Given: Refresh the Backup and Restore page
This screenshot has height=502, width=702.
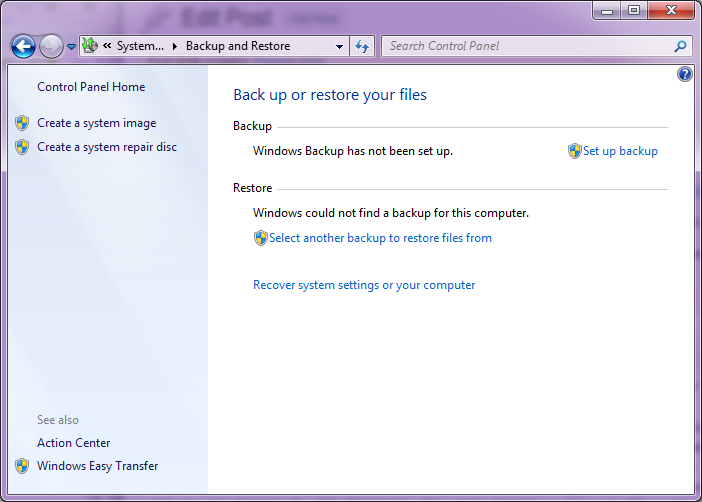Looking at the screenshot, I should (x=362, y=46).
